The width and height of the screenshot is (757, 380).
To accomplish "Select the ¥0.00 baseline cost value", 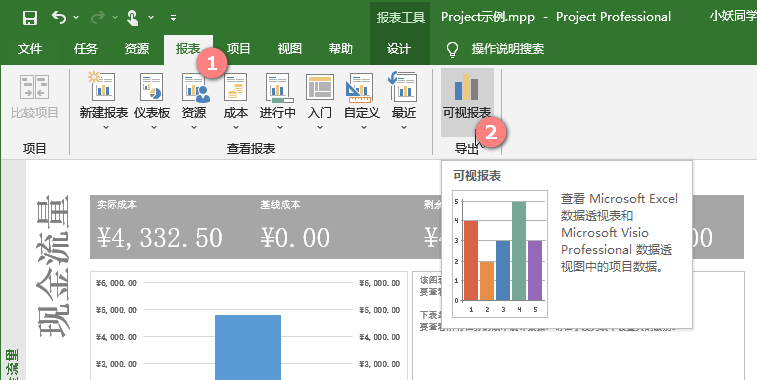I will [x=295, y=238].
